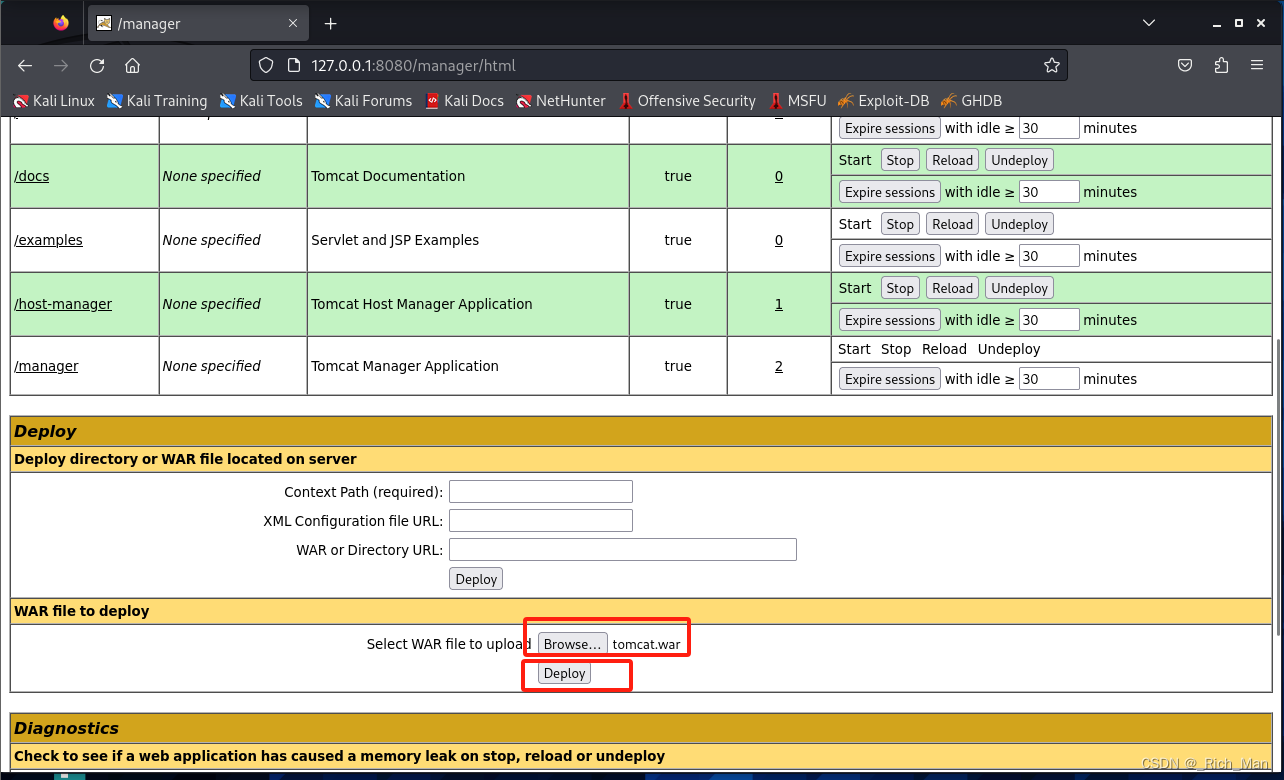The height and width of the screenshot is (780, 1284).
Task: Open the Kali Tools bookmark
Action: click(x=261, y=100)
